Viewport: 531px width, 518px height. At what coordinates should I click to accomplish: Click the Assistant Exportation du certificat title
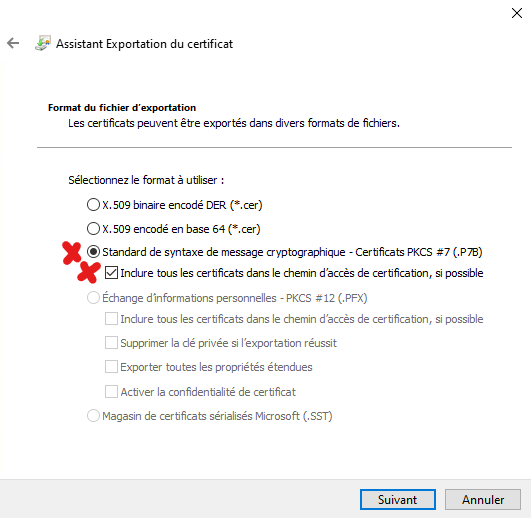(144, 44)
